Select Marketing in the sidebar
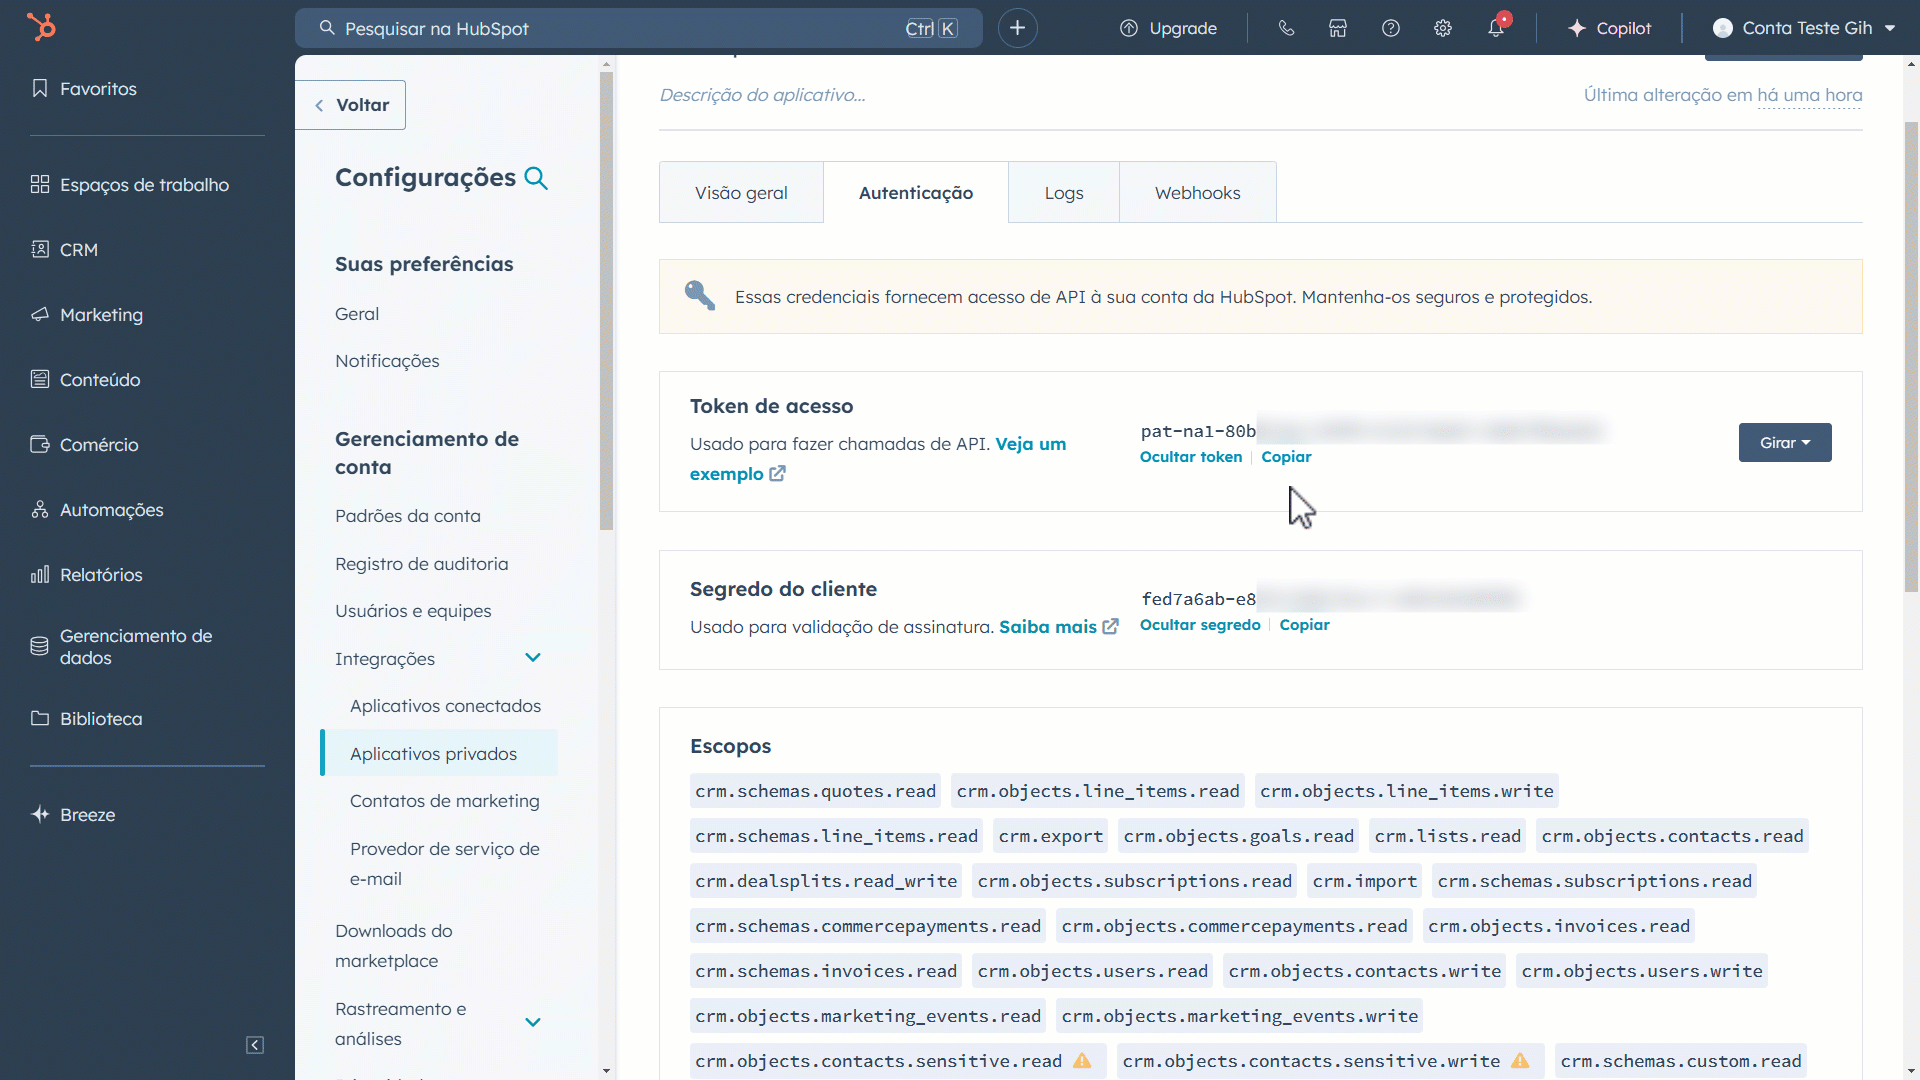Viewport: 1920px width, 1080px height. coord(100,314)
